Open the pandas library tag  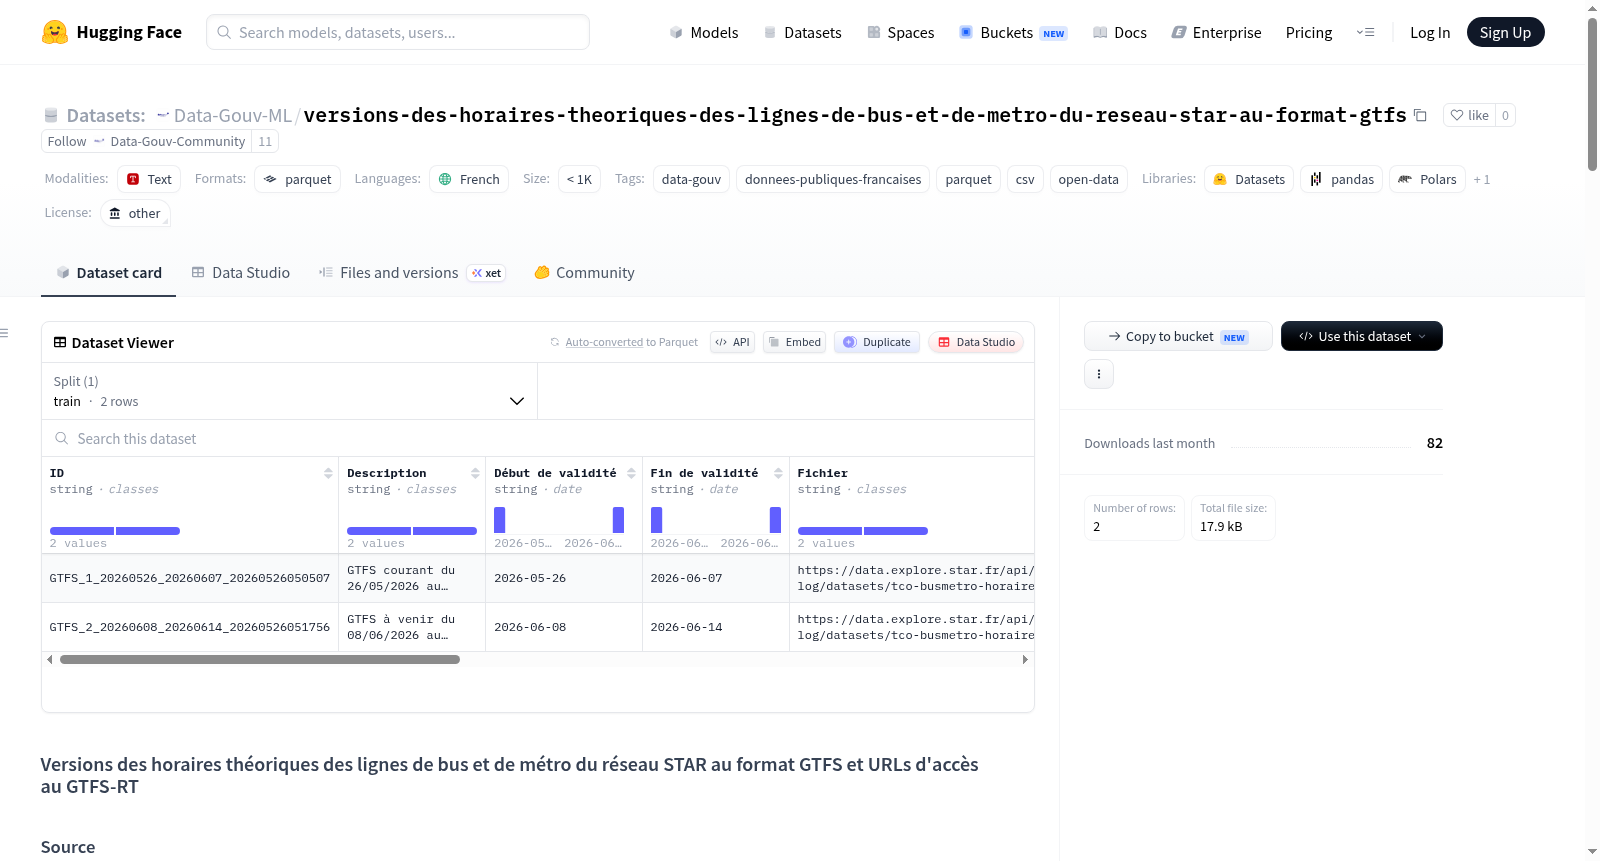click(1342, 179)
